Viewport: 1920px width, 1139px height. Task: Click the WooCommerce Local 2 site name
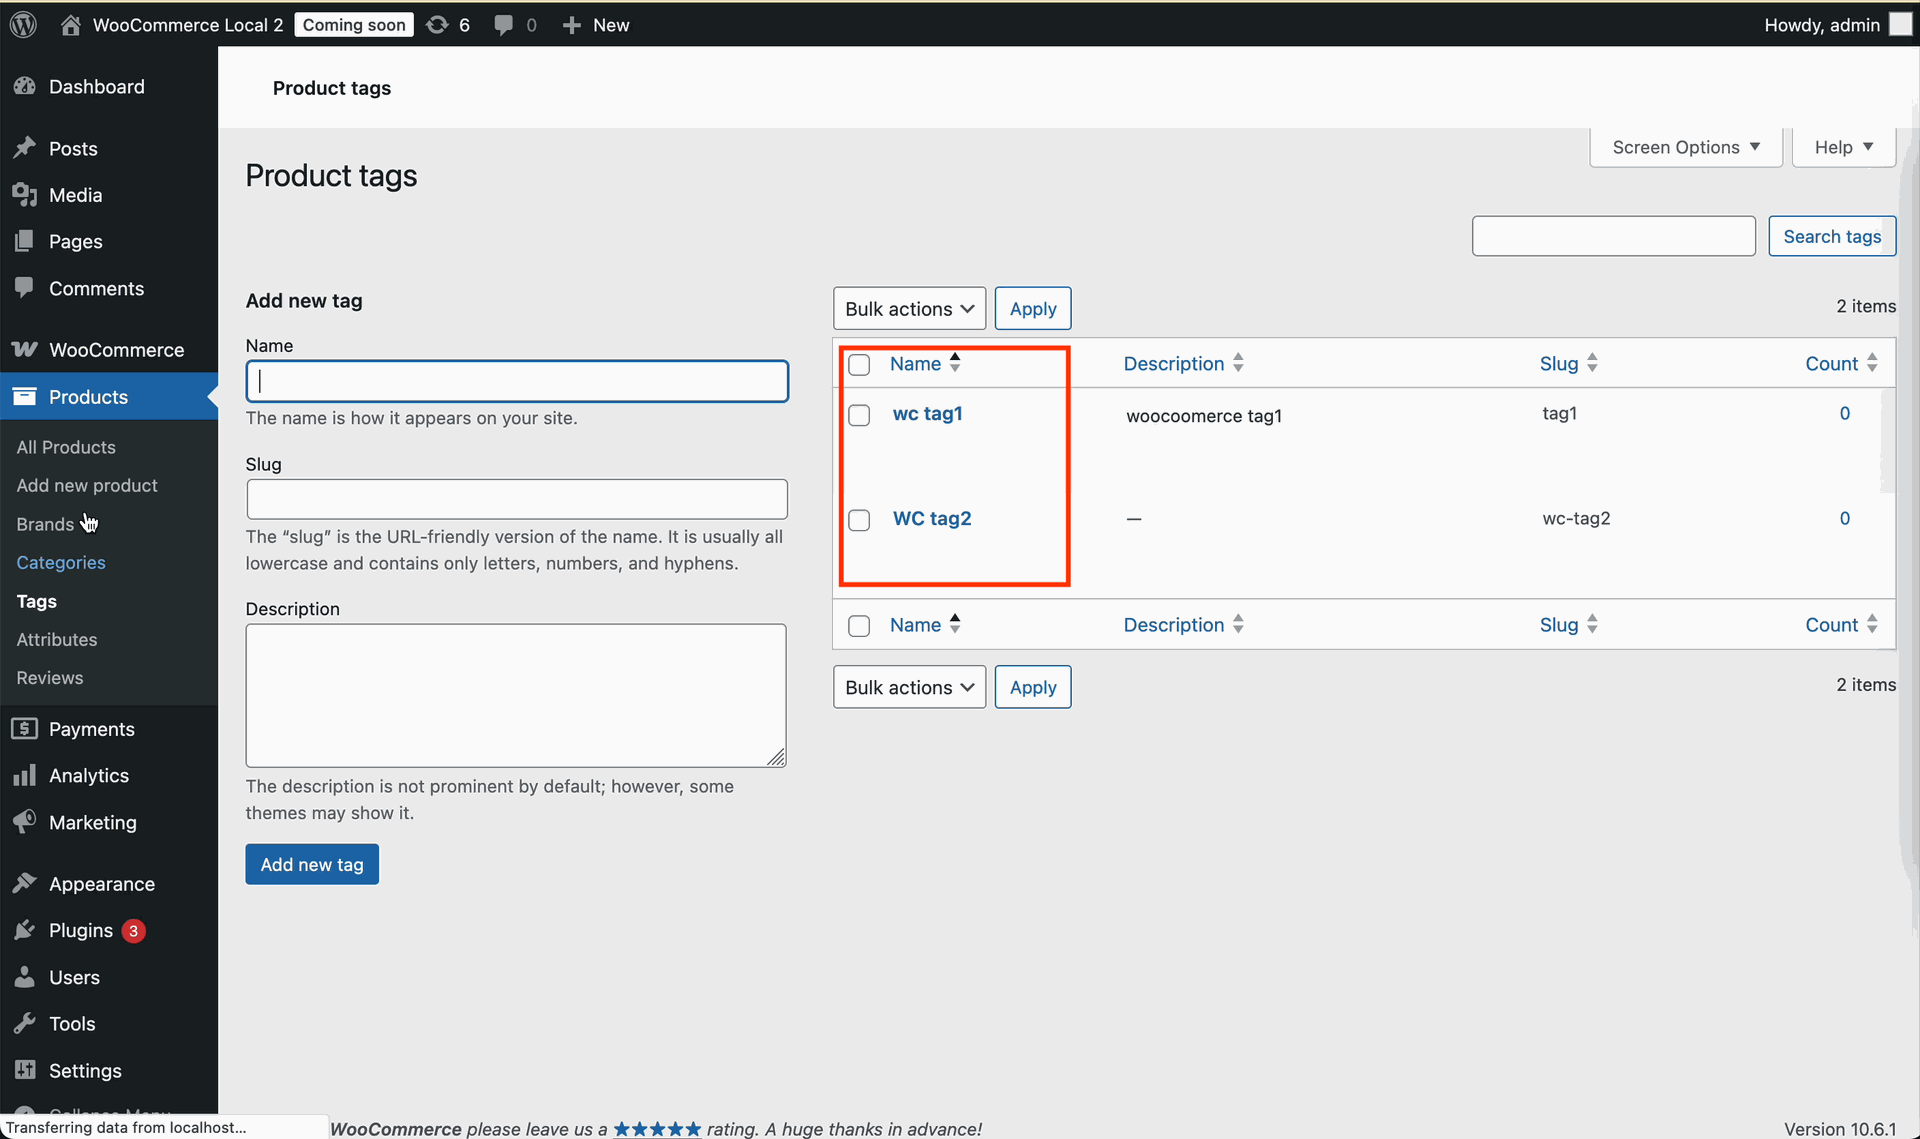(x=188, y=25)
